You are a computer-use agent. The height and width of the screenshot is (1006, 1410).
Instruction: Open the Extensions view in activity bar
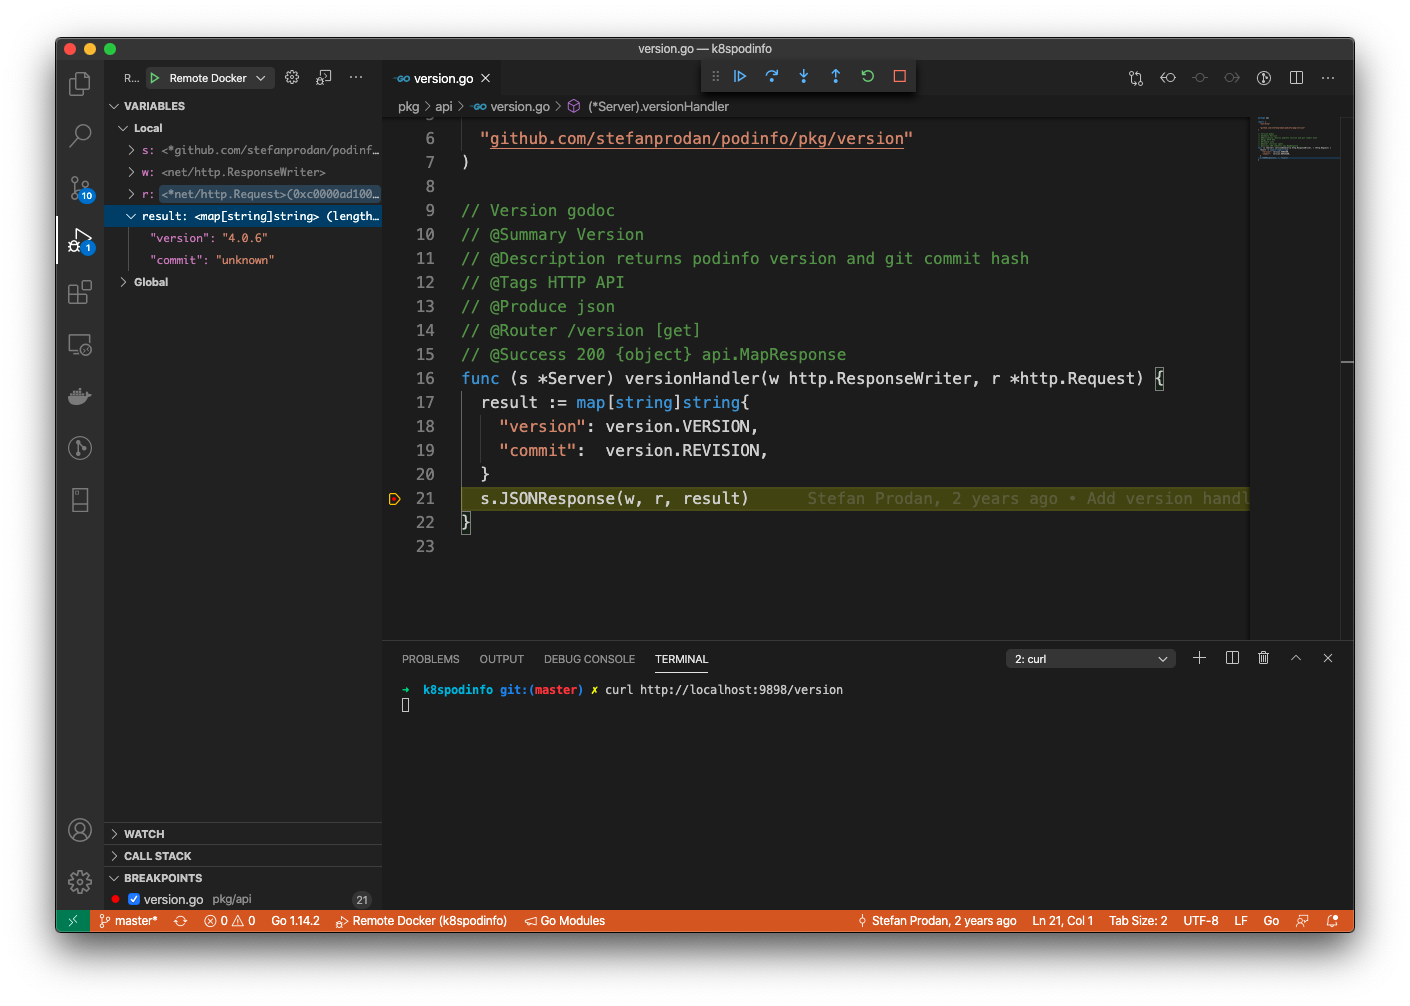tap(80, 292)
